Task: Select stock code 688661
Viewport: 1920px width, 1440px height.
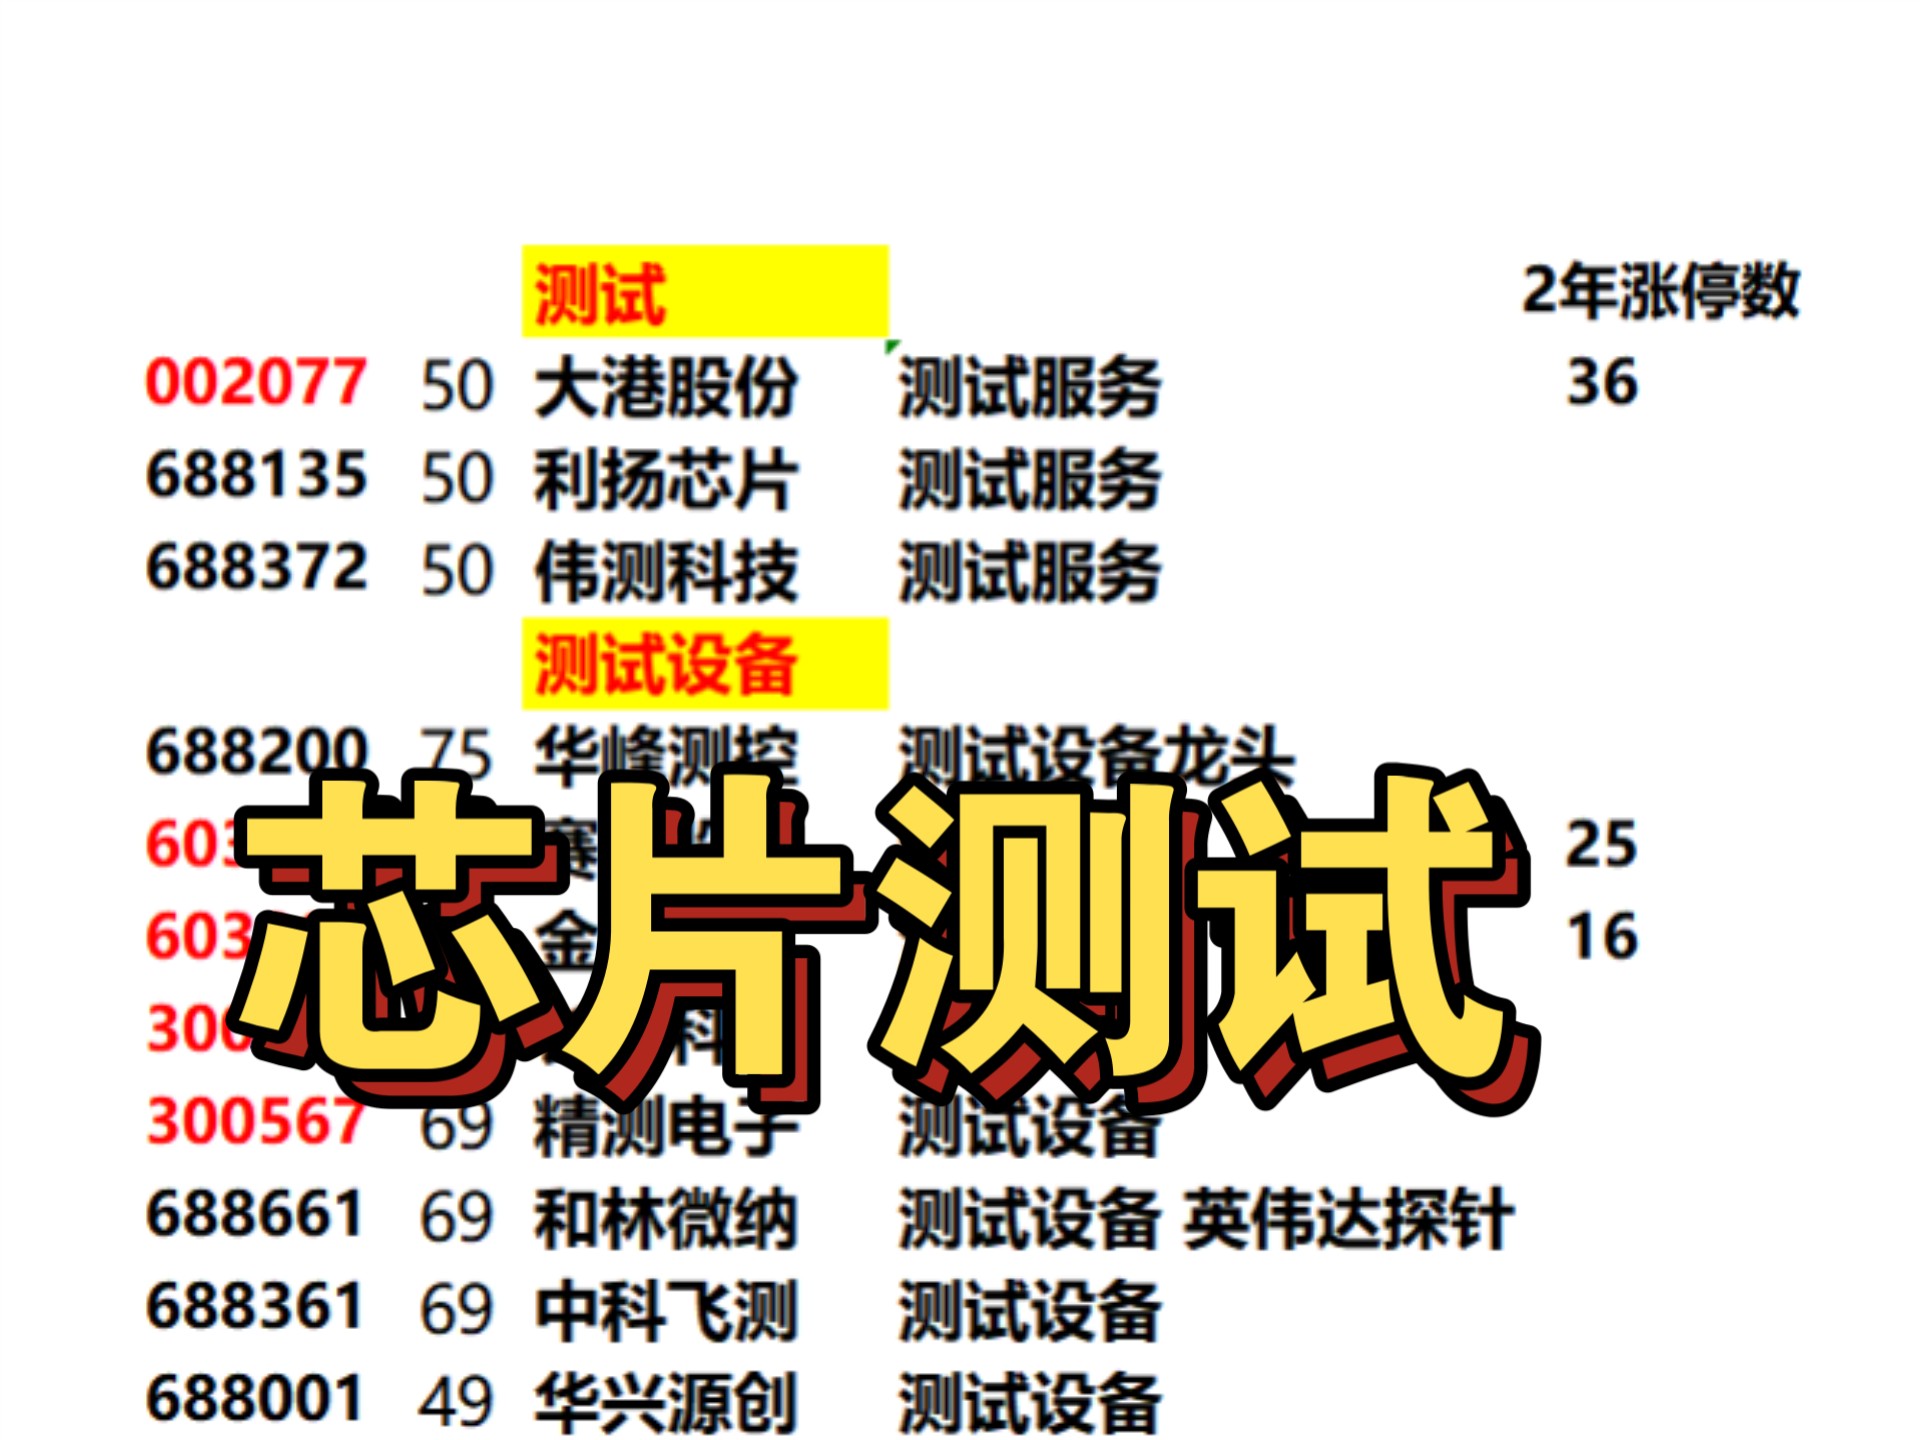Action: coord(254,1214)
